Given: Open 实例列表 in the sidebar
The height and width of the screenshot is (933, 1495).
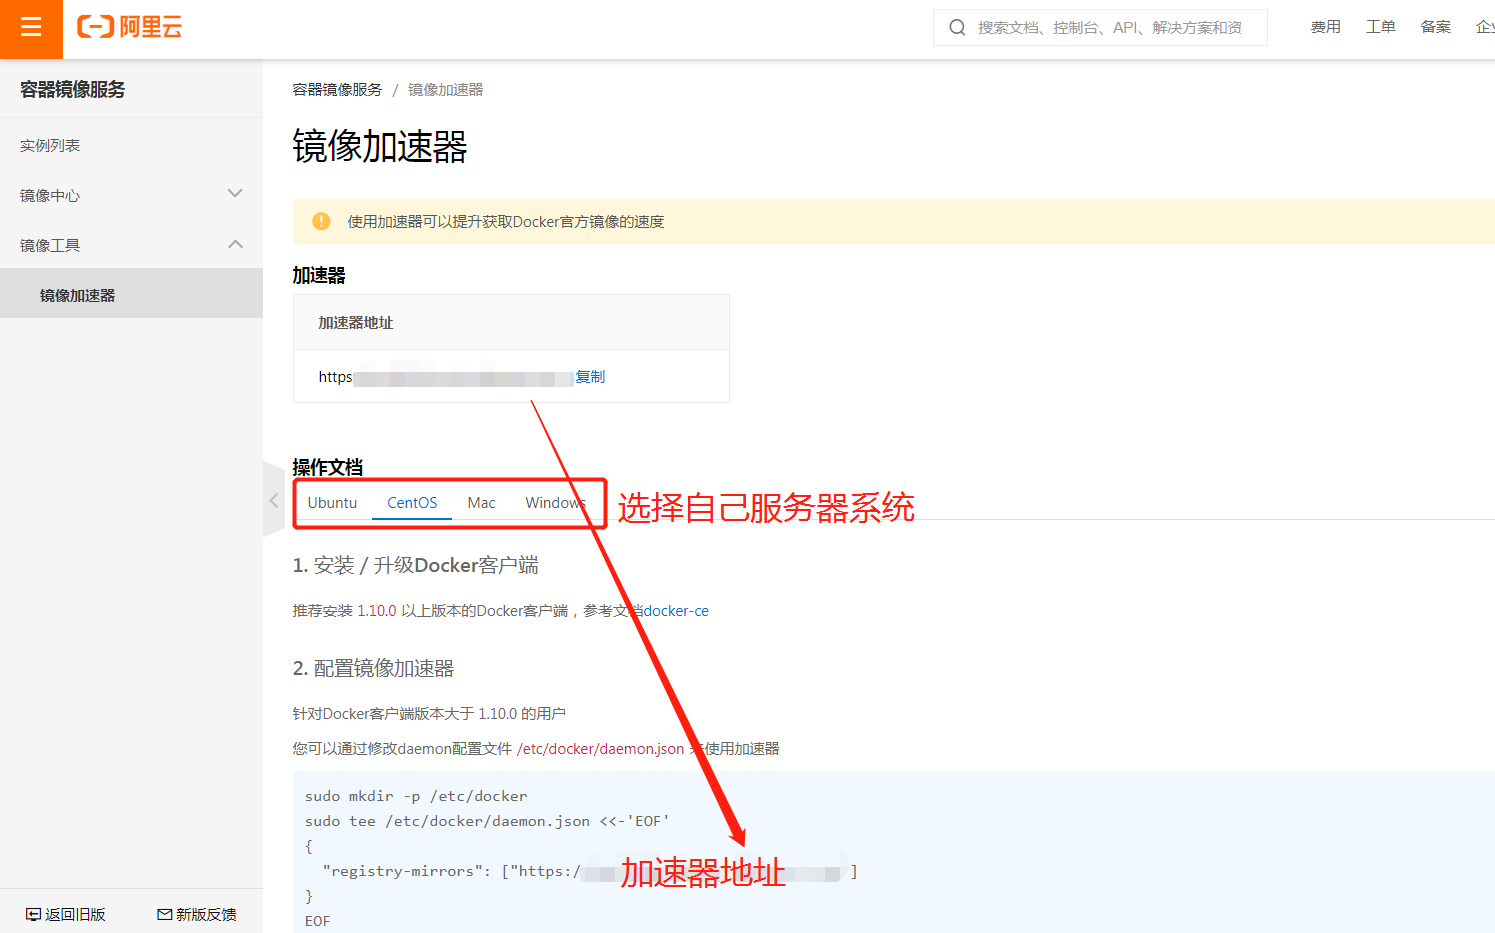Looking at the screenshot, I should [131, 146].
